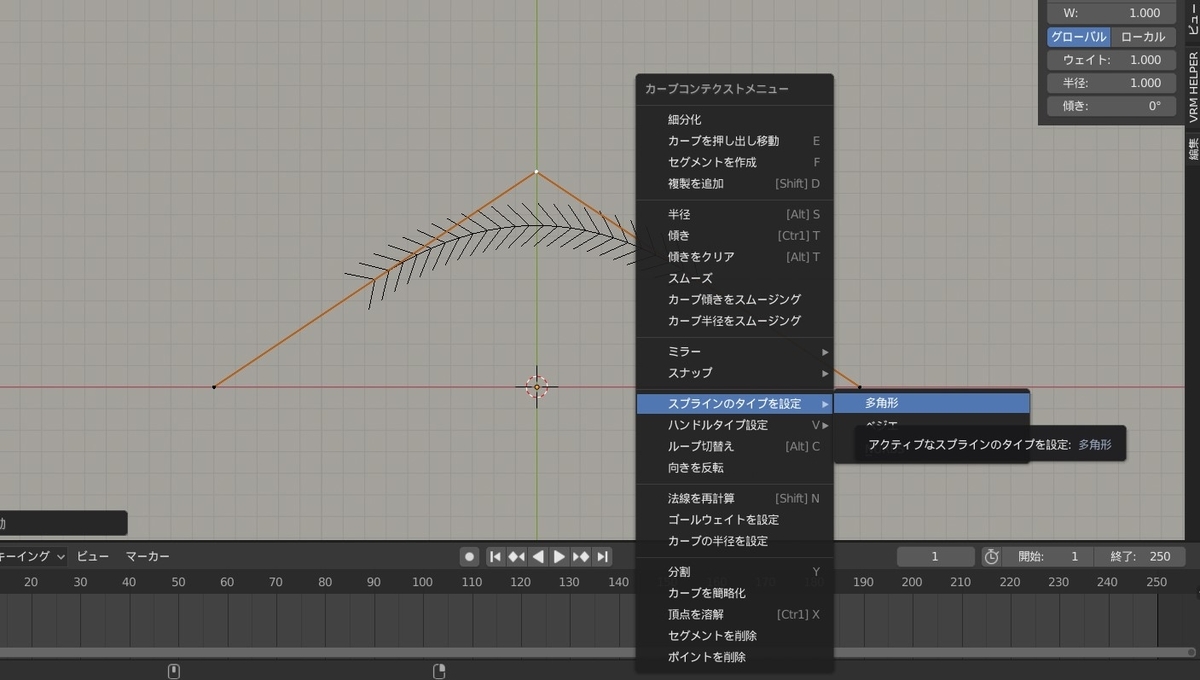Click the ウェイト value field
The width and height of the screenshot is (1200, 680).
click(x=1111, y=60)
